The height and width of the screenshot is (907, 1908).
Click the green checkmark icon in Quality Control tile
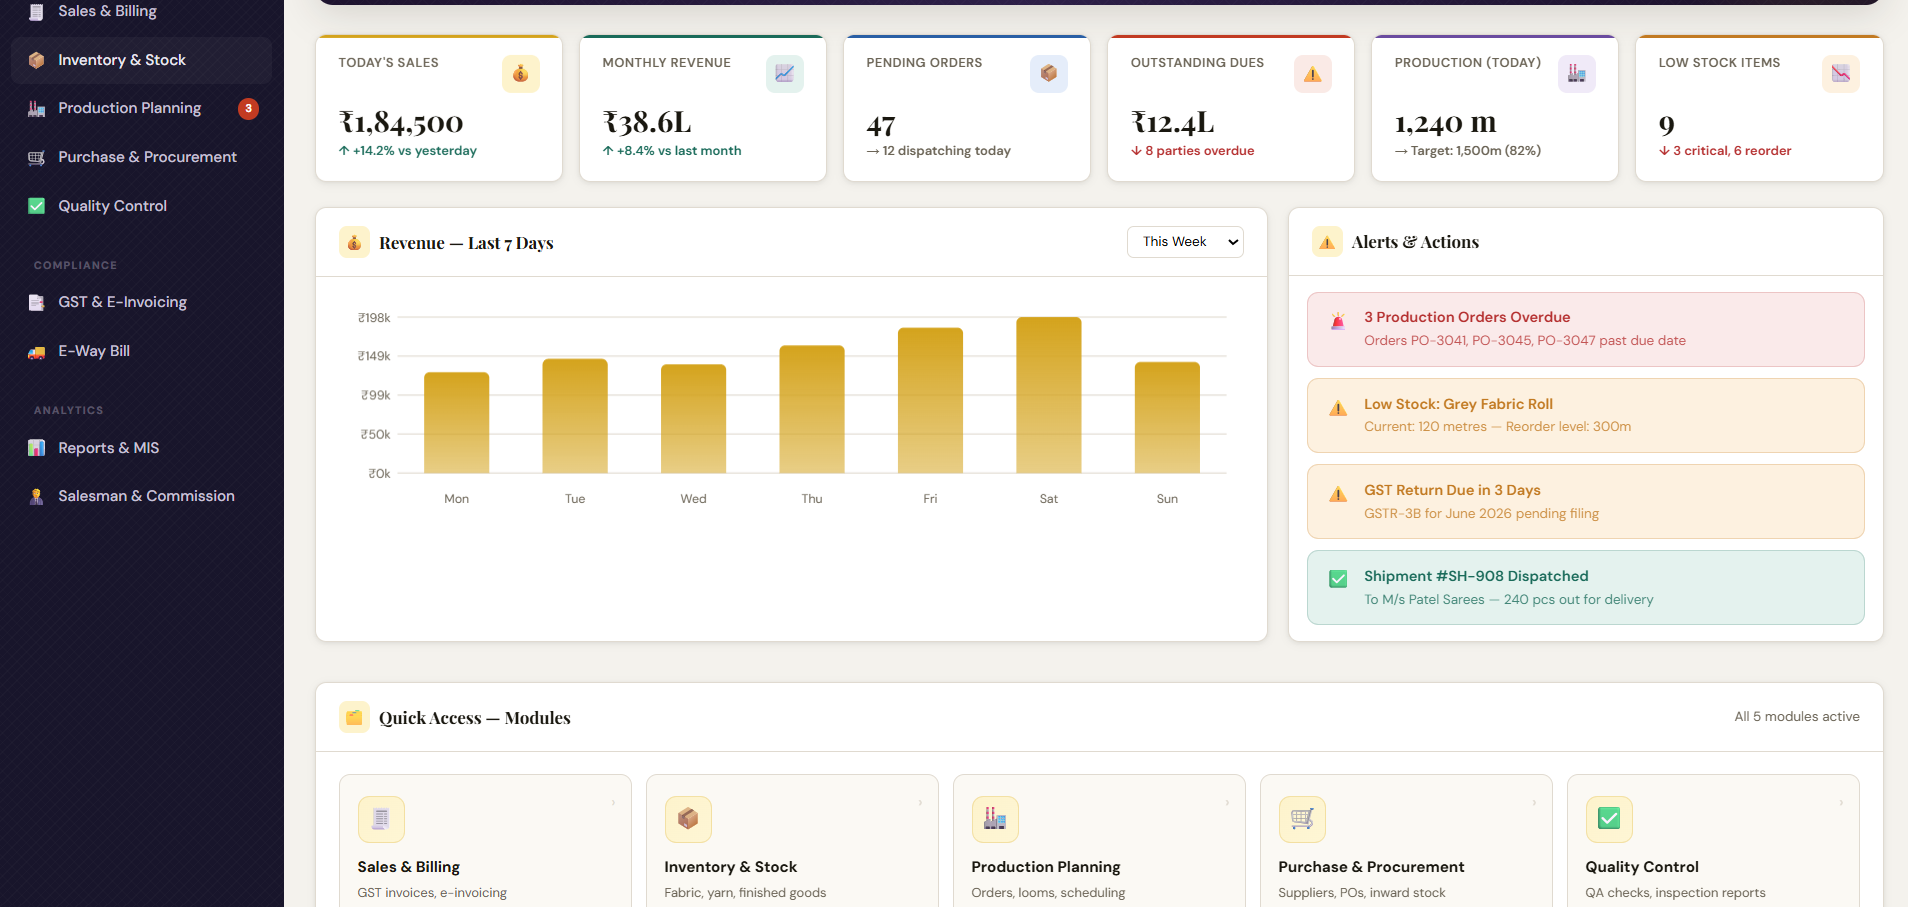1609,819
